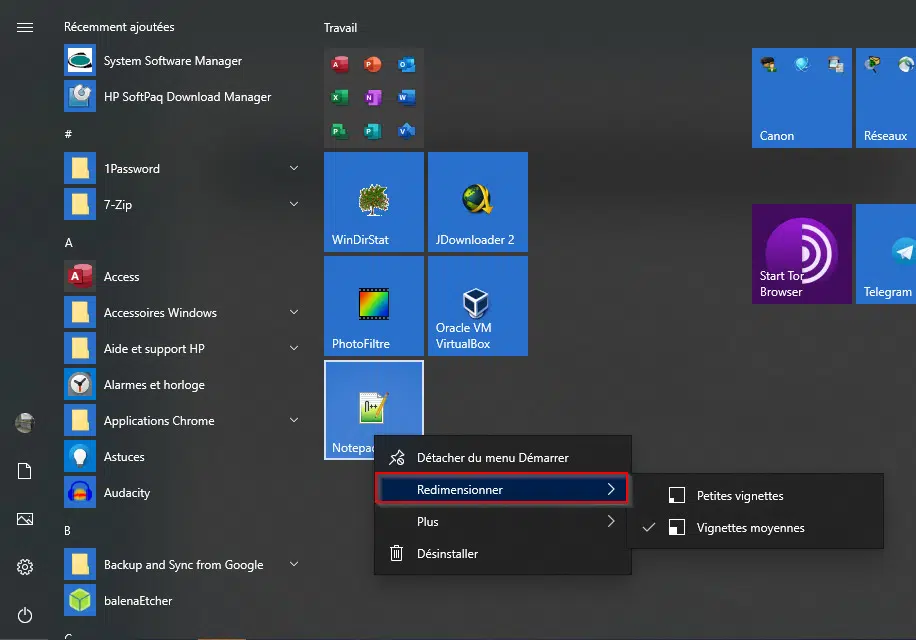Open Publisher in Travail tile group
916x640 pixels.
[373, 131]
